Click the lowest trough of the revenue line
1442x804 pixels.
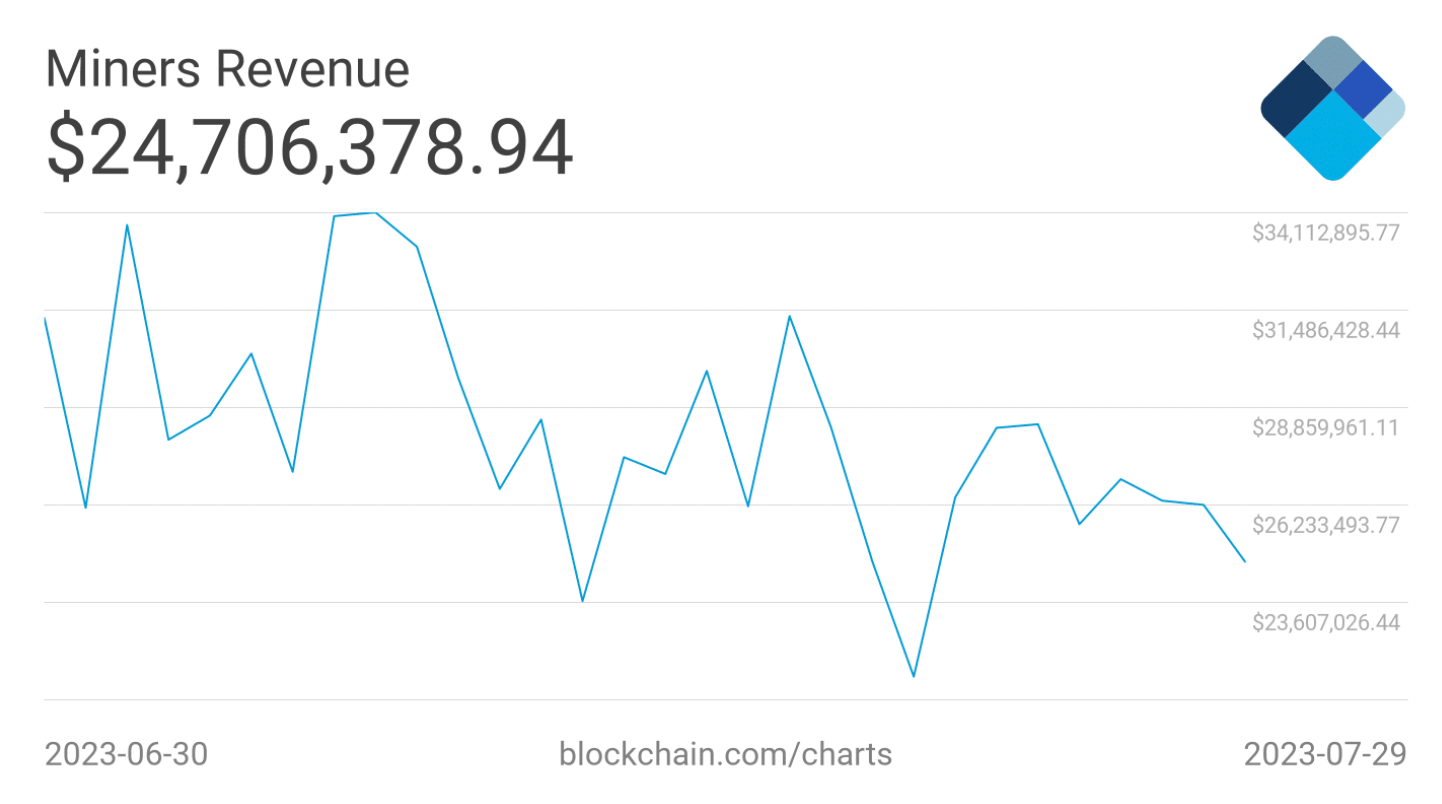[x=913, y=676]
